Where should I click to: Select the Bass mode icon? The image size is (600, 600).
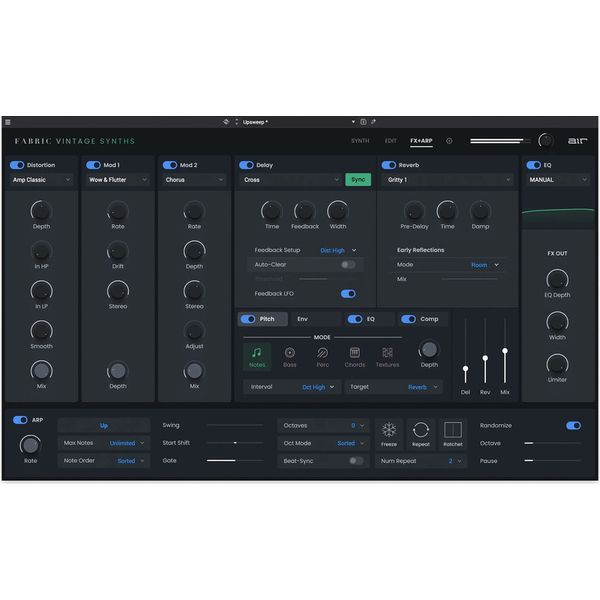pyautogui.click(x=290, y=357)
